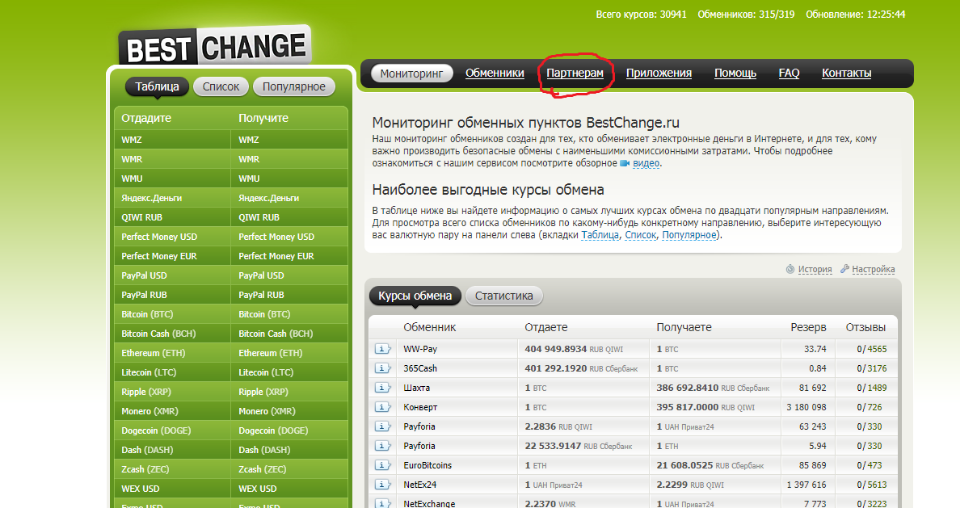Viewport: 960px width, 508px height.
Task: Open the История link
Action: click(x=815, y=269)
